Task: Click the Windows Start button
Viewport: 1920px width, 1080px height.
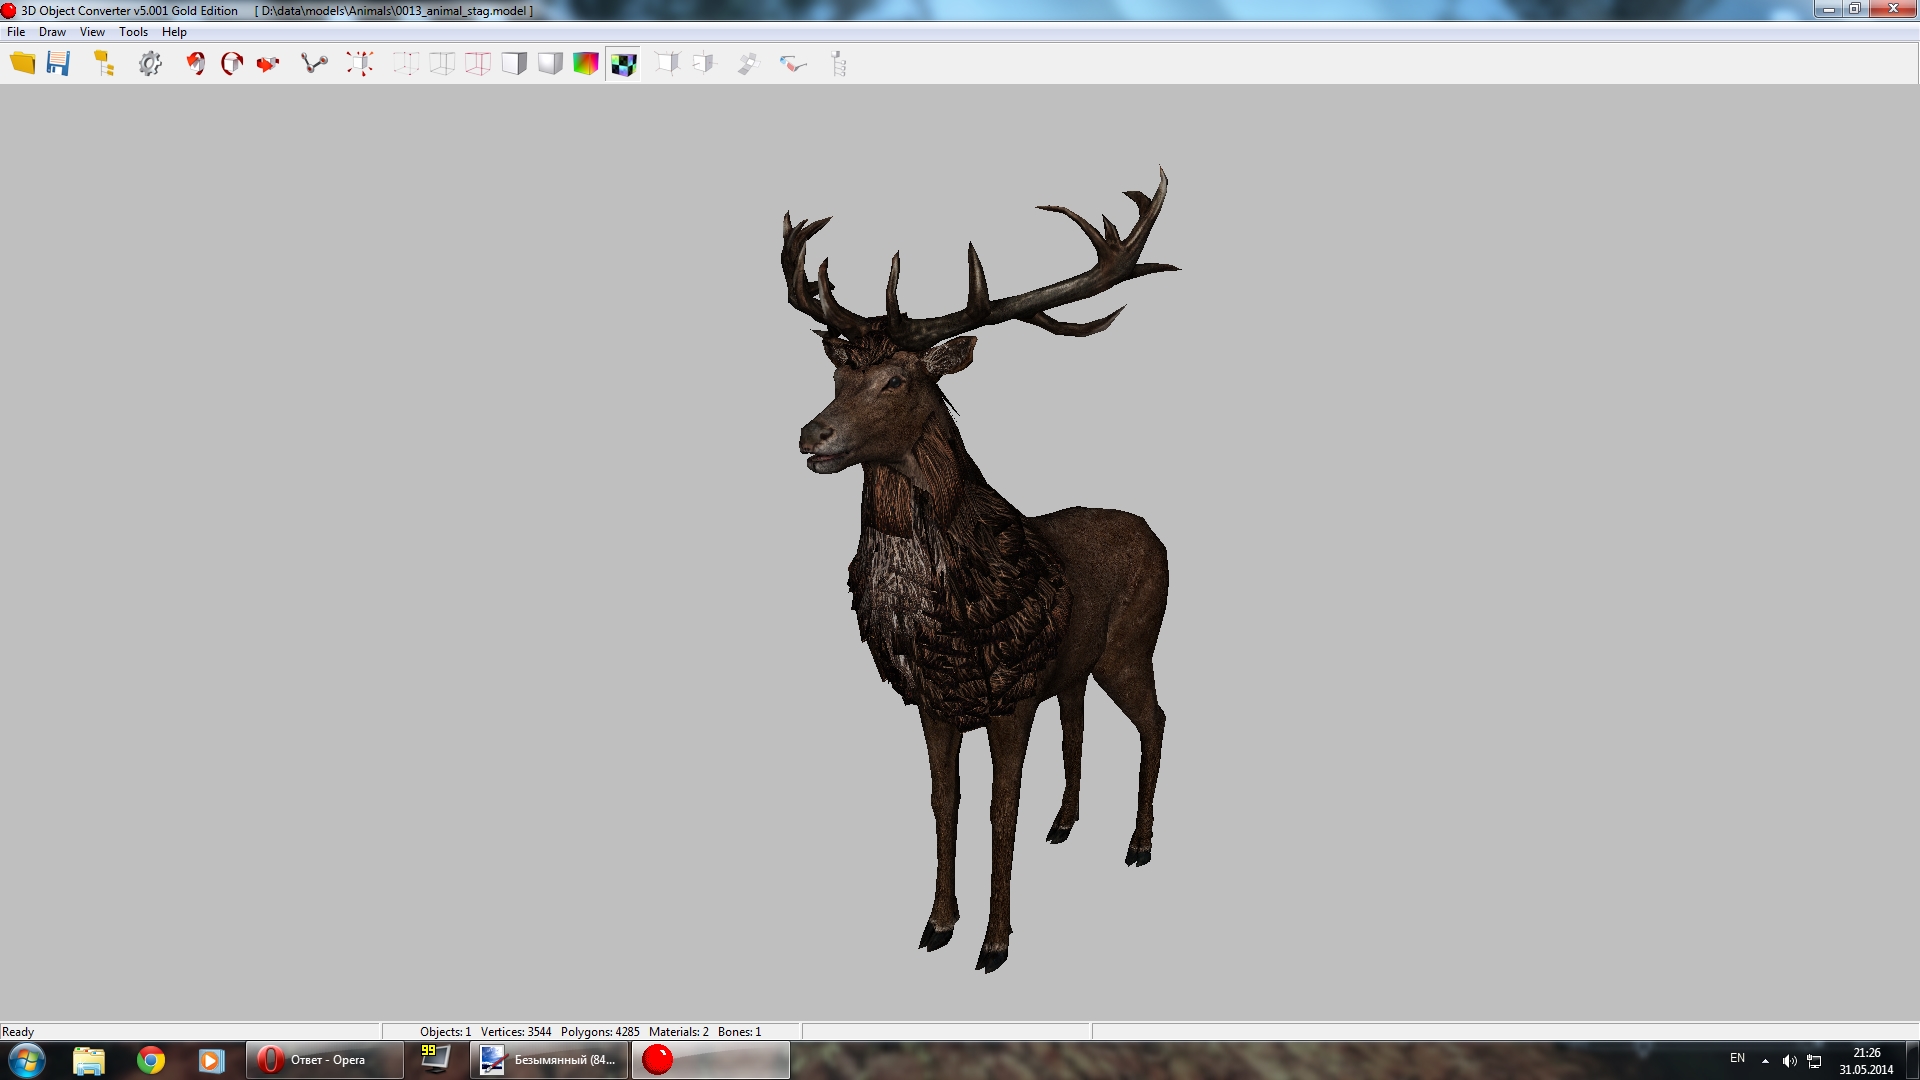Action: point(27,1060)
